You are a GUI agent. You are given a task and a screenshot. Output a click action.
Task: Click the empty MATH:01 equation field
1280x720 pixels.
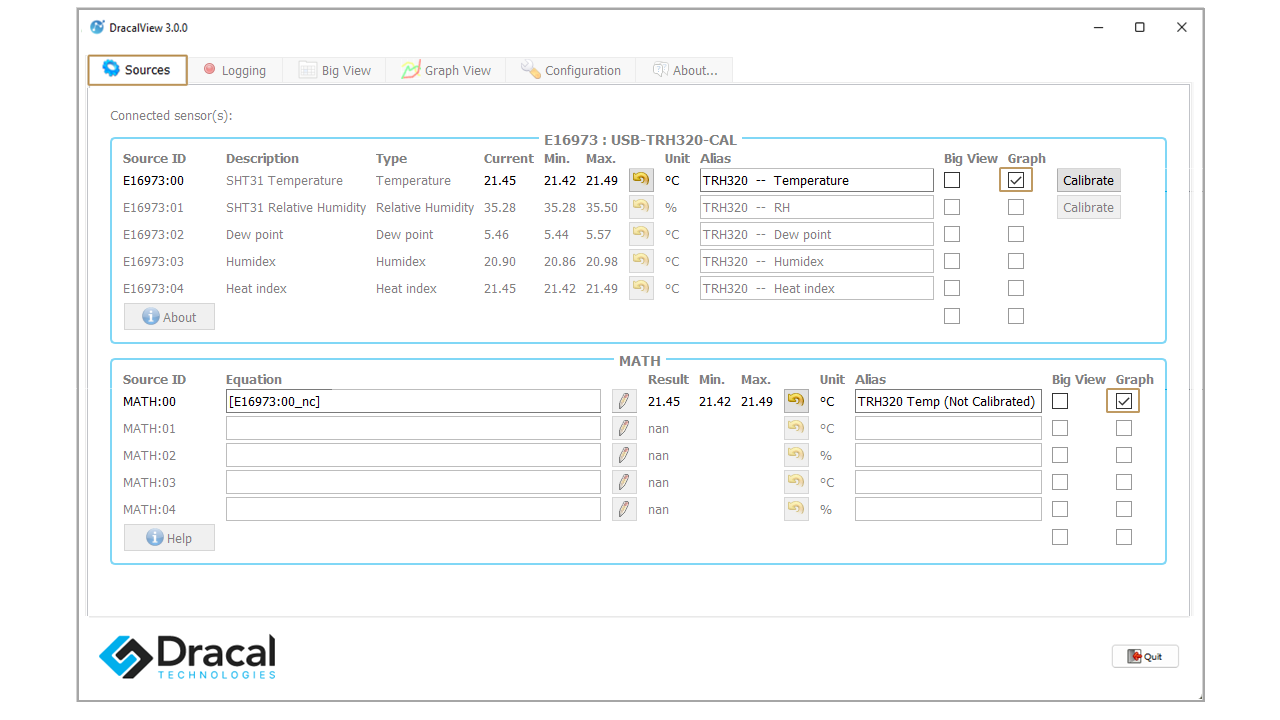(413, 428)
